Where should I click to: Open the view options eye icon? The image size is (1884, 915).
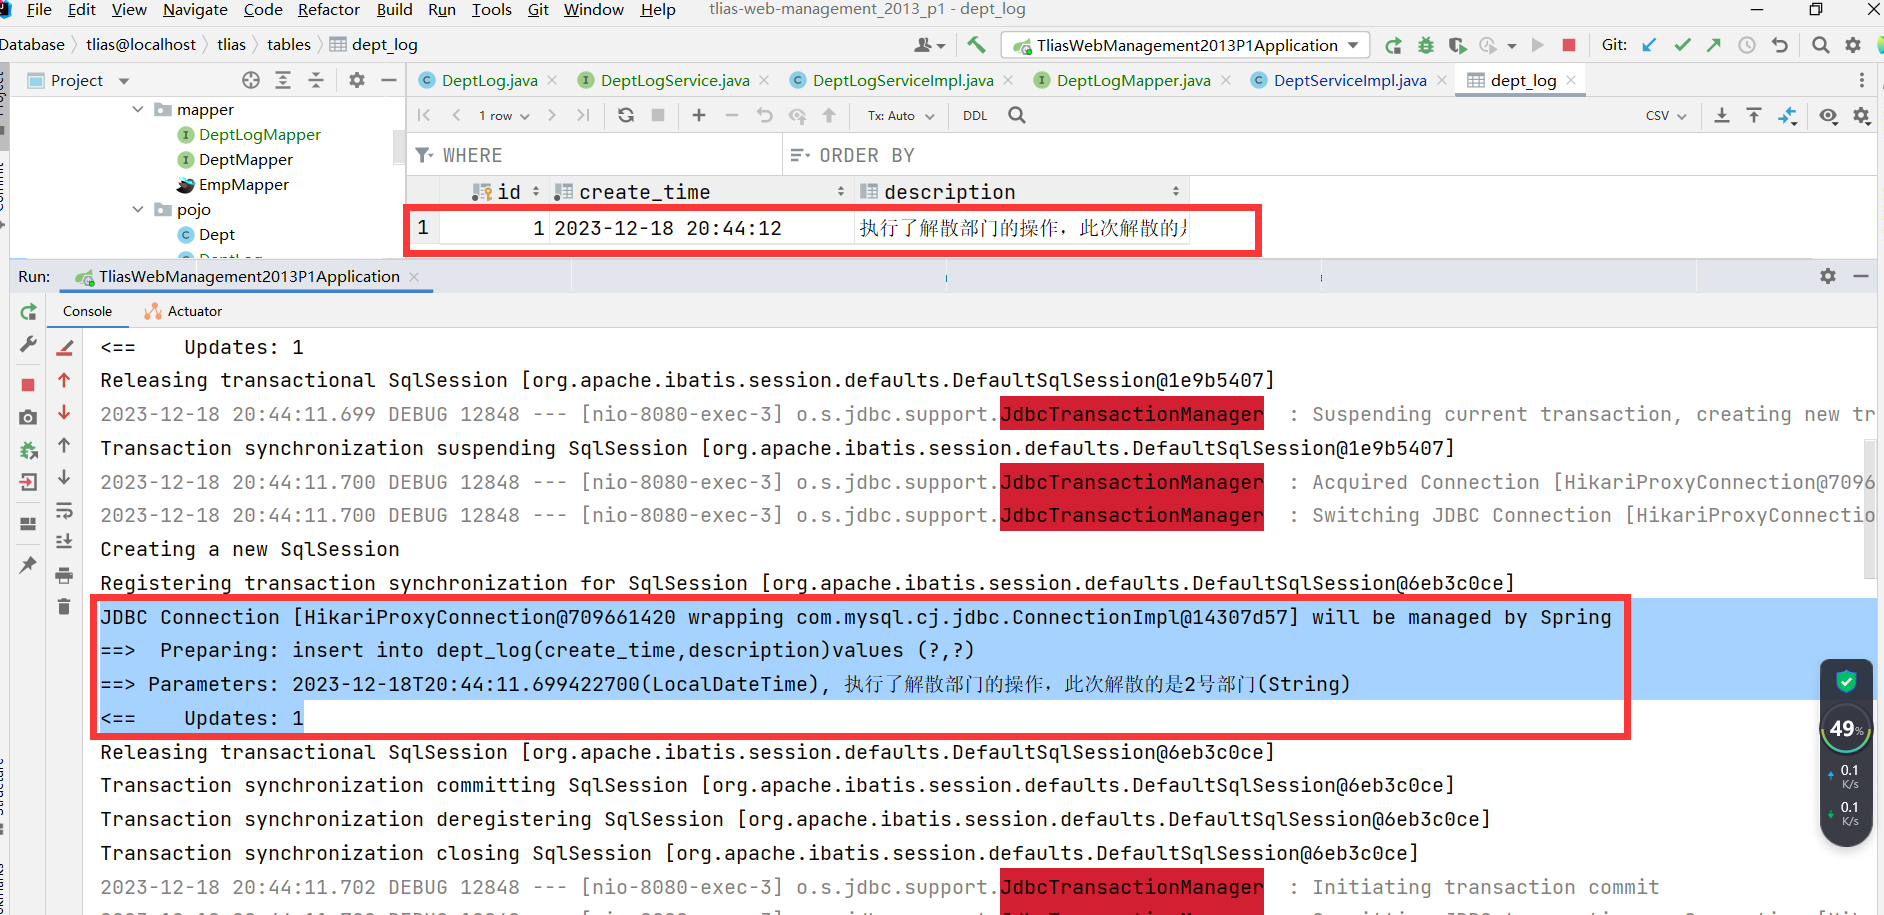(1829, 115)
